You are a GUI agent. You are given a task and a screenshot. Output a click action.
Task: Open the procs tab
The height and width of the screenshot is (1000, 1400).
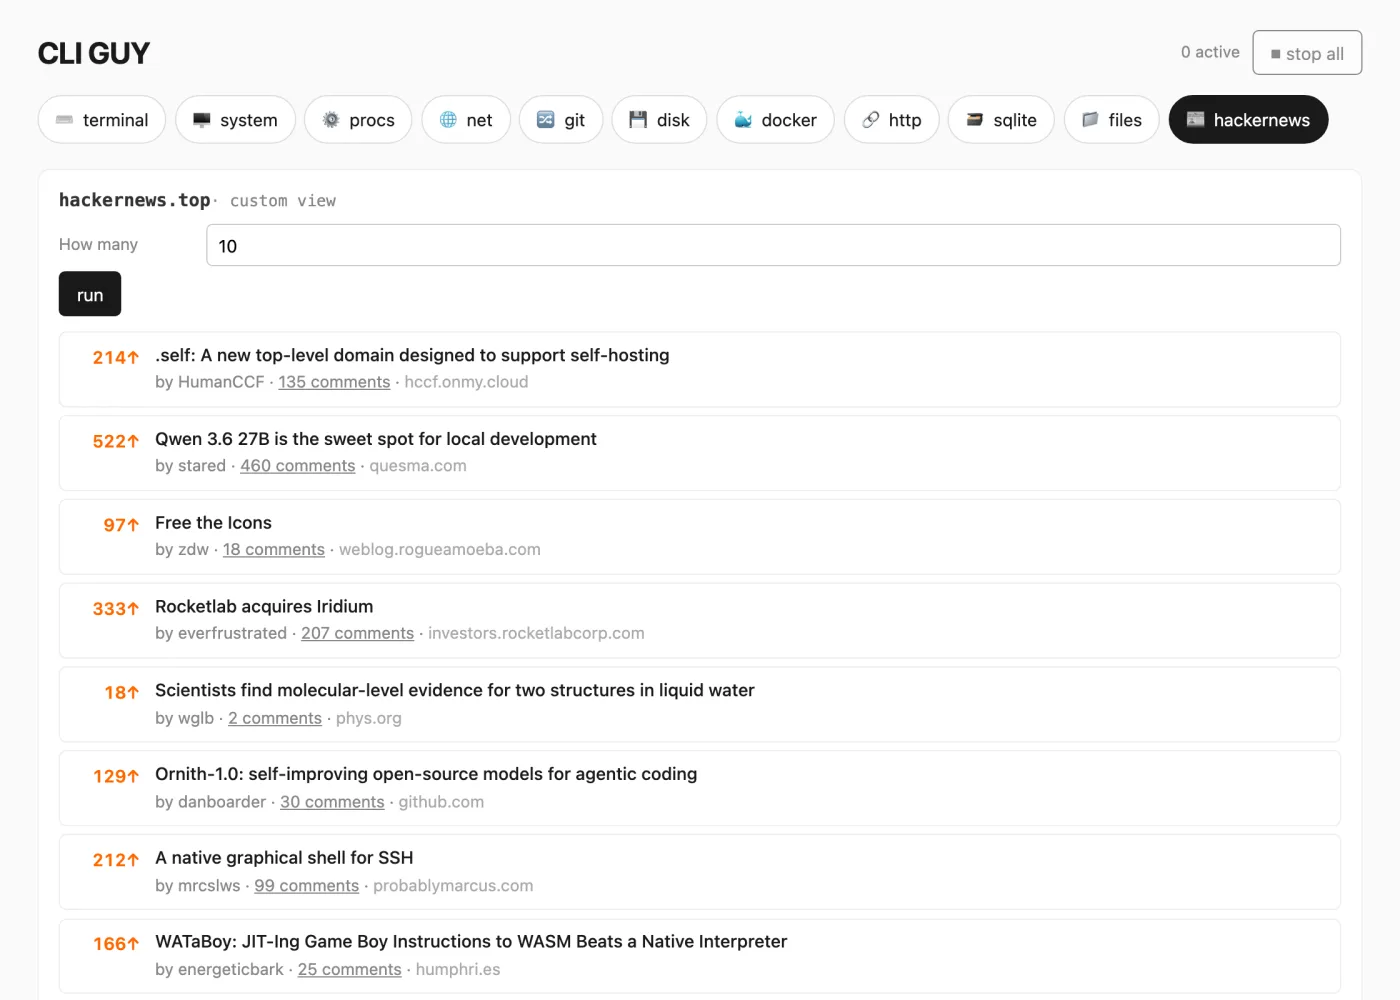tap(358, 120)
